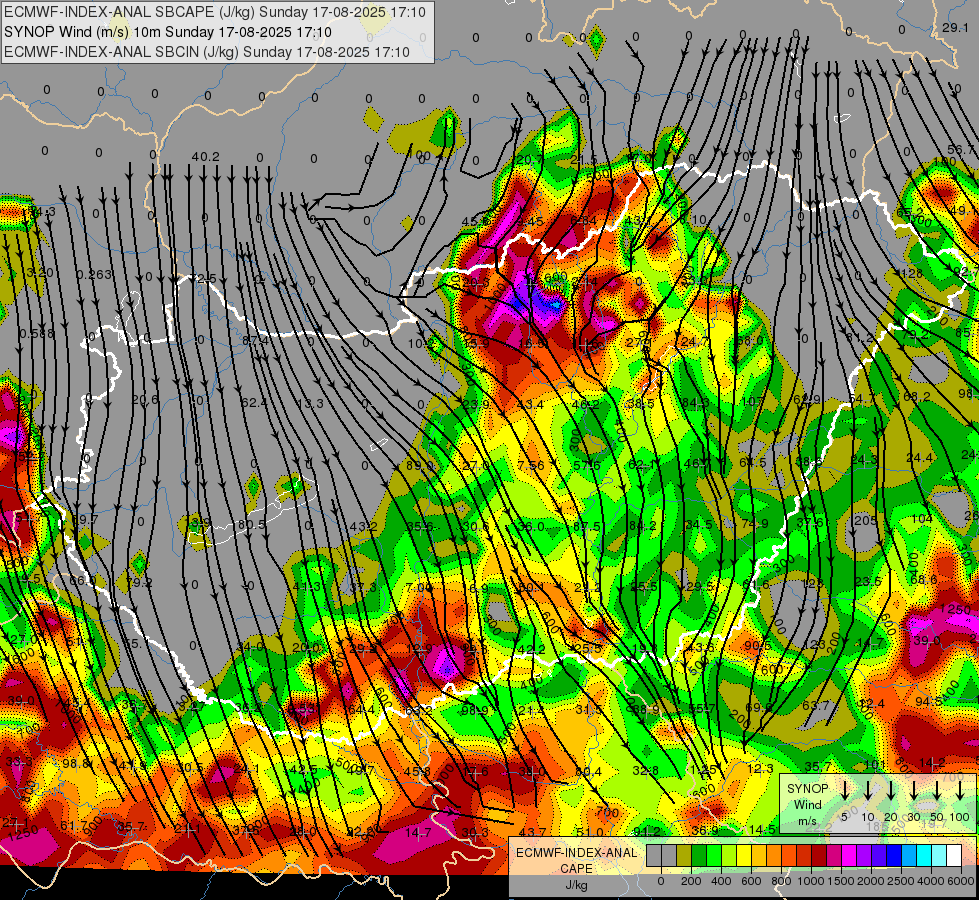Viewport: 979px width, 900px height.
Task: Click the map value '0.263'
Action: (94, 275)
